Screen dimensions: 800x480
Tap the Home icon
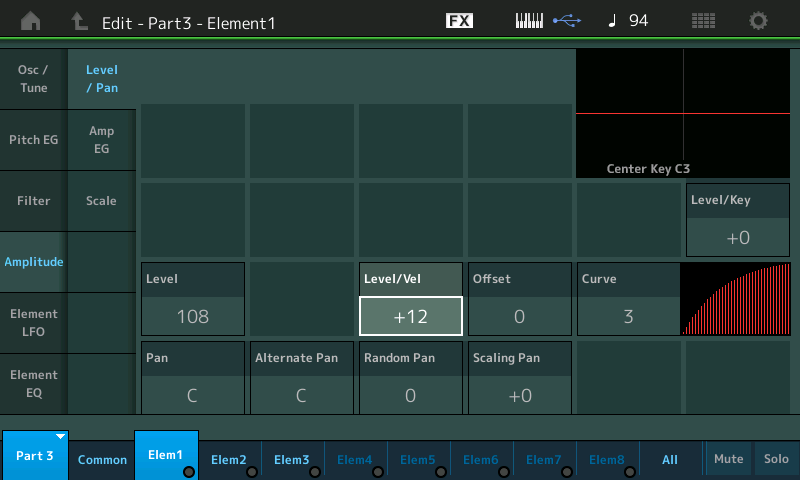pyautogui.click(x=31, y=21)
